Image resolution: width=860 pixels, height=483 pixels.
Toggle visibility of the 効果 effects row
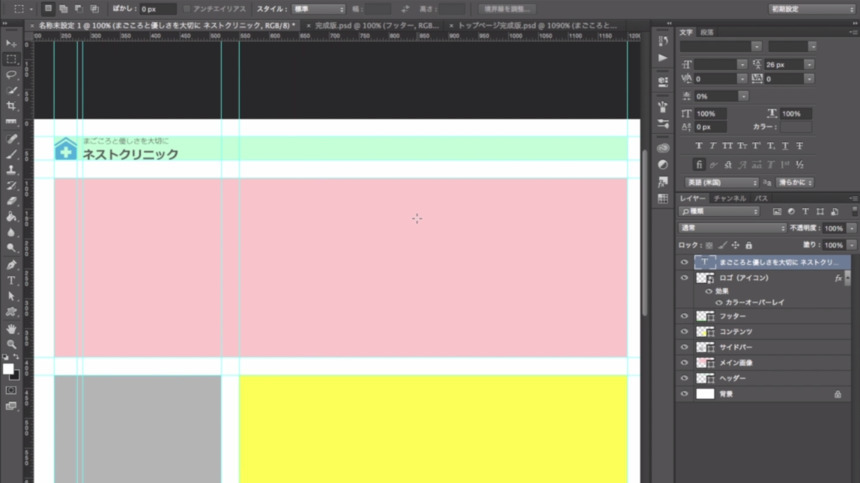(x=709, y=291)
